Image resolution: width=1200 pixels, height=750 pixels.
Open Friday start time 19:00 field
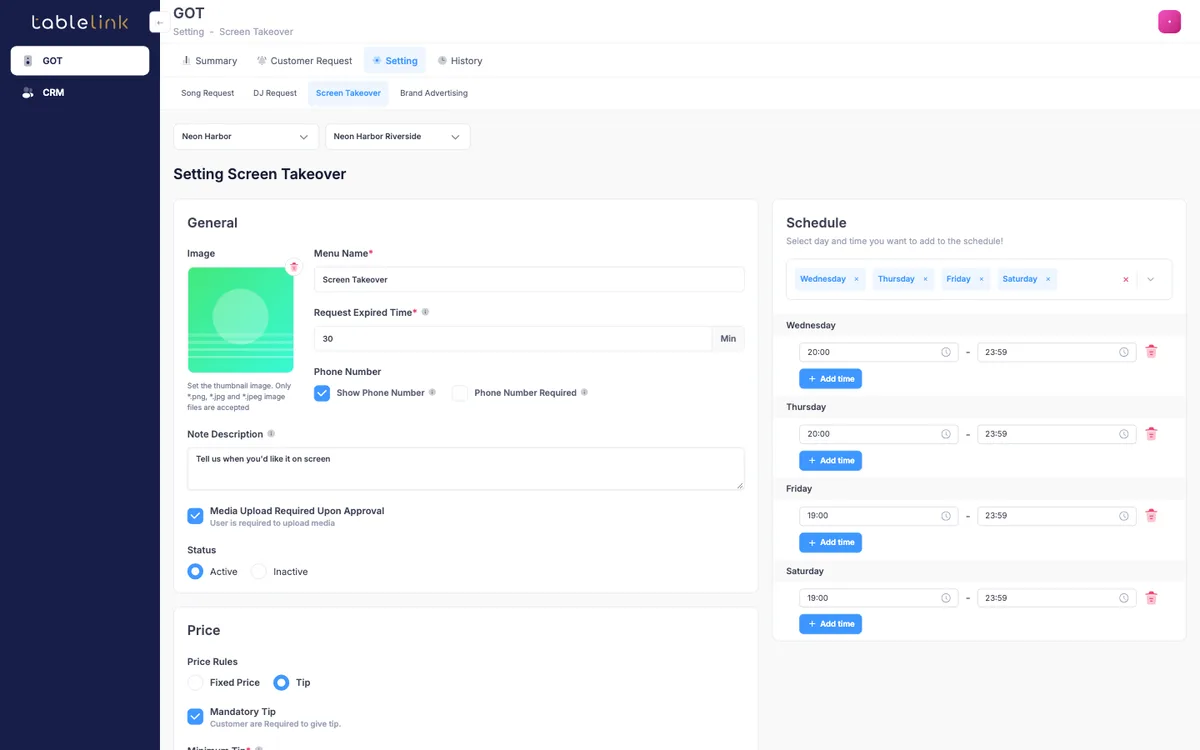(x=878, y=516)
